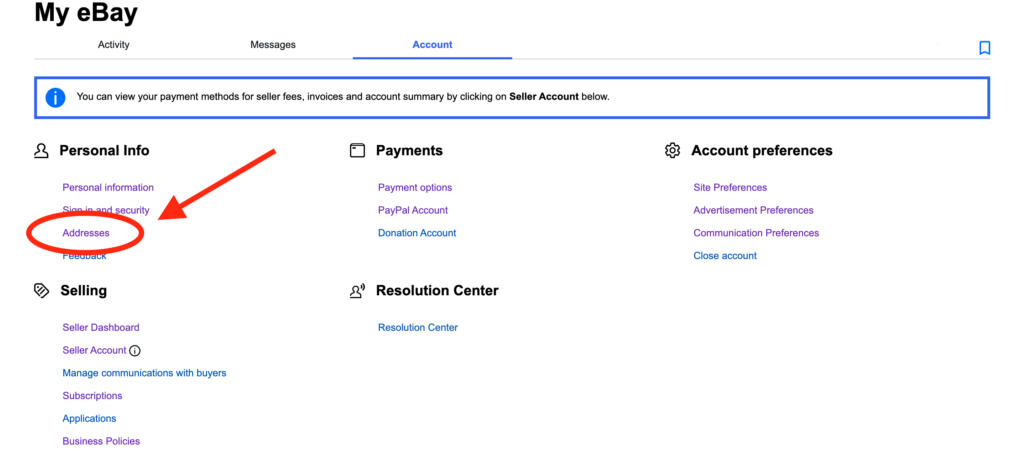Open Payment options
1024x457 pixels.
point(415,187)
